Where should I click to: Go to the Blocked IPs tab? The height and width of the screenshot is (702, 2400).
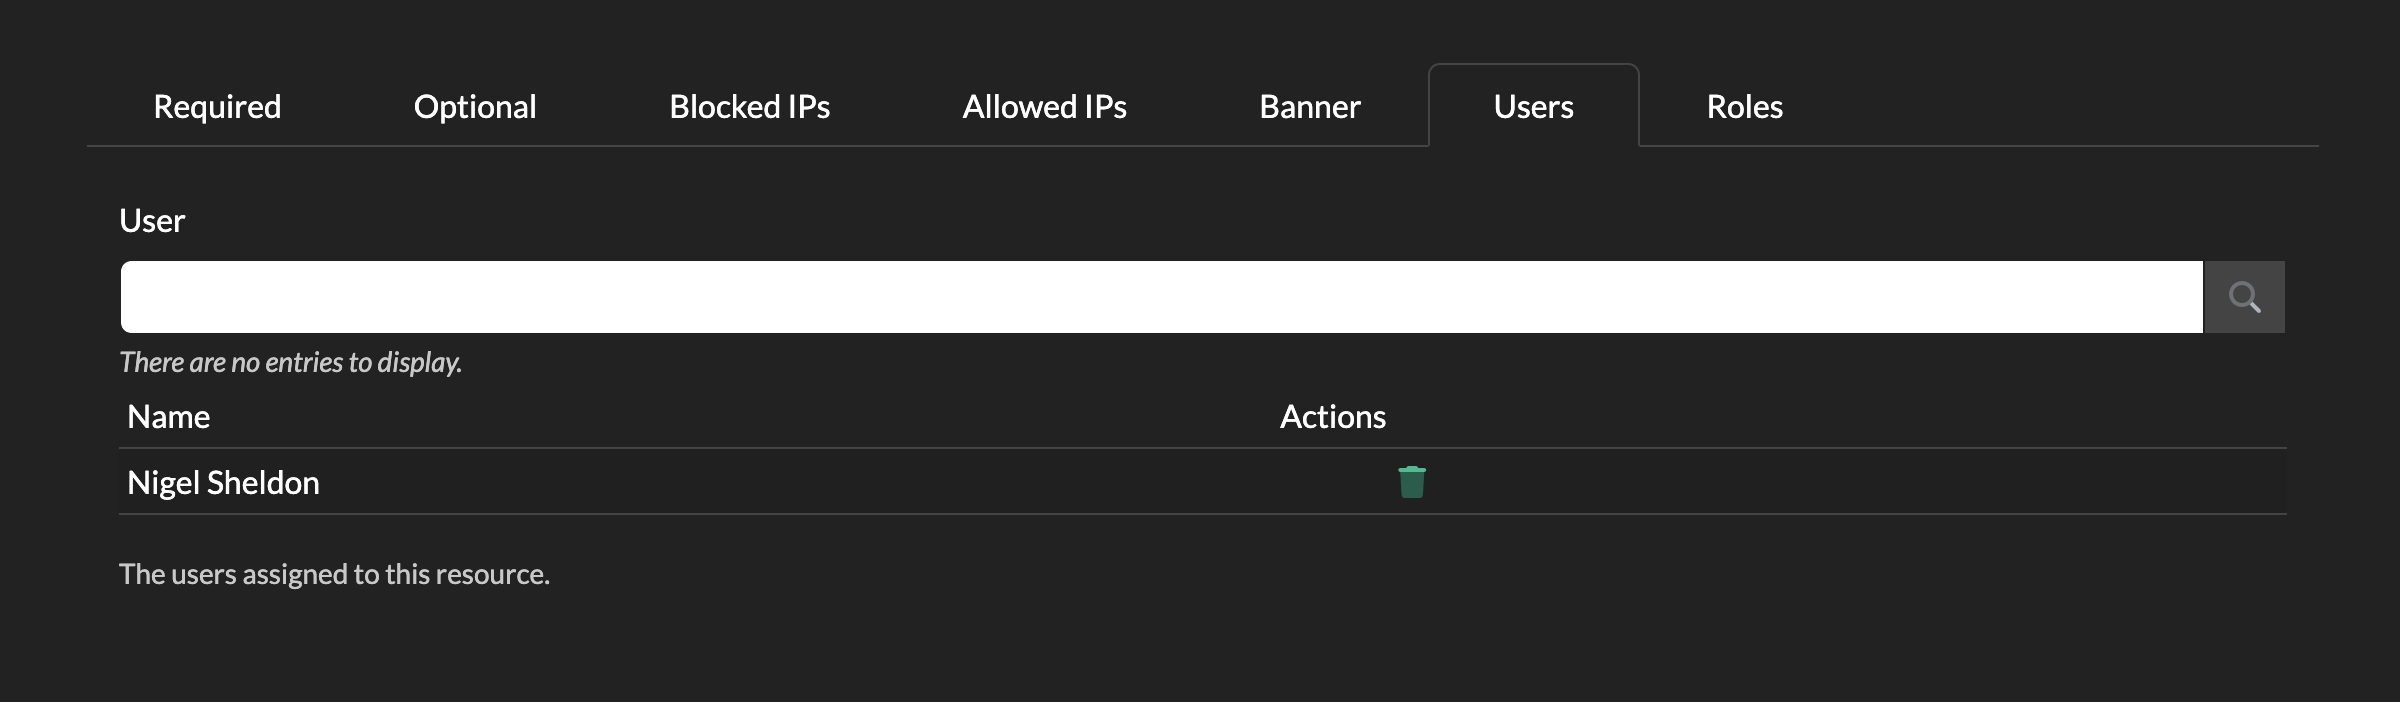(749, 107)
